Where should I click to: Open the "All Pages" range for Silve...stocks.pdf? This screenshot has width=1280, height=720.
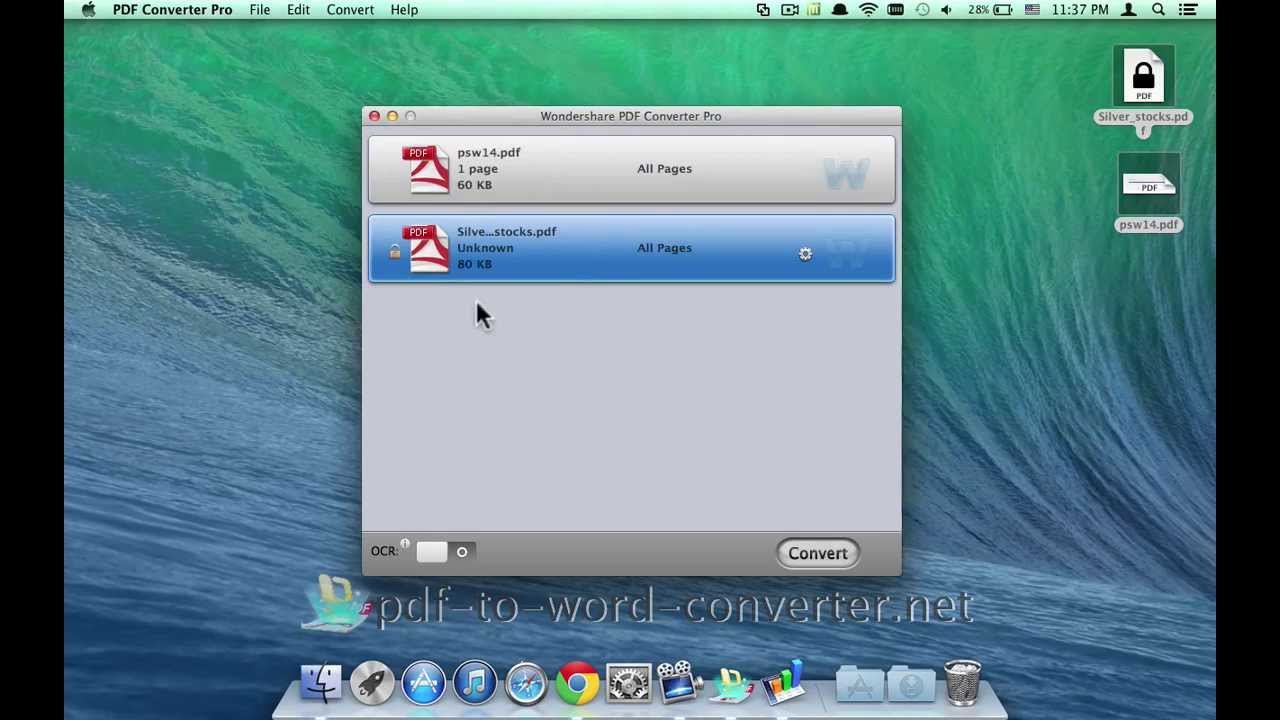(x=664, y=248)
